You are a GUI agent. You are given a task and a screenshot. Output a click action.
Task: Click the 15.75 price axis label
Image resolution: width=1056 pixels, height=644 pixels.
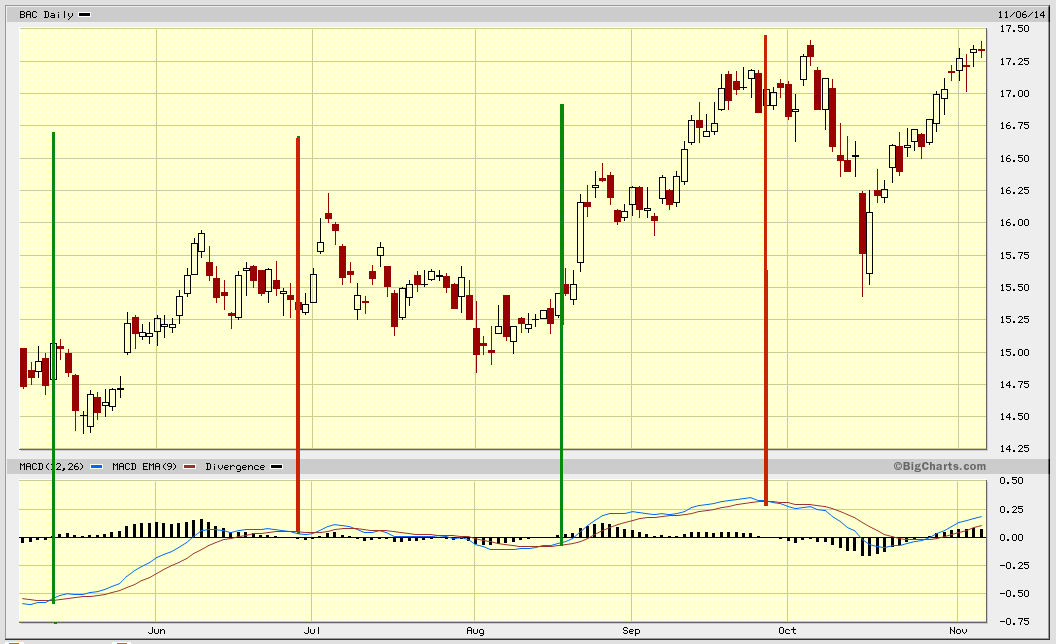click(x=1014, y=255)
